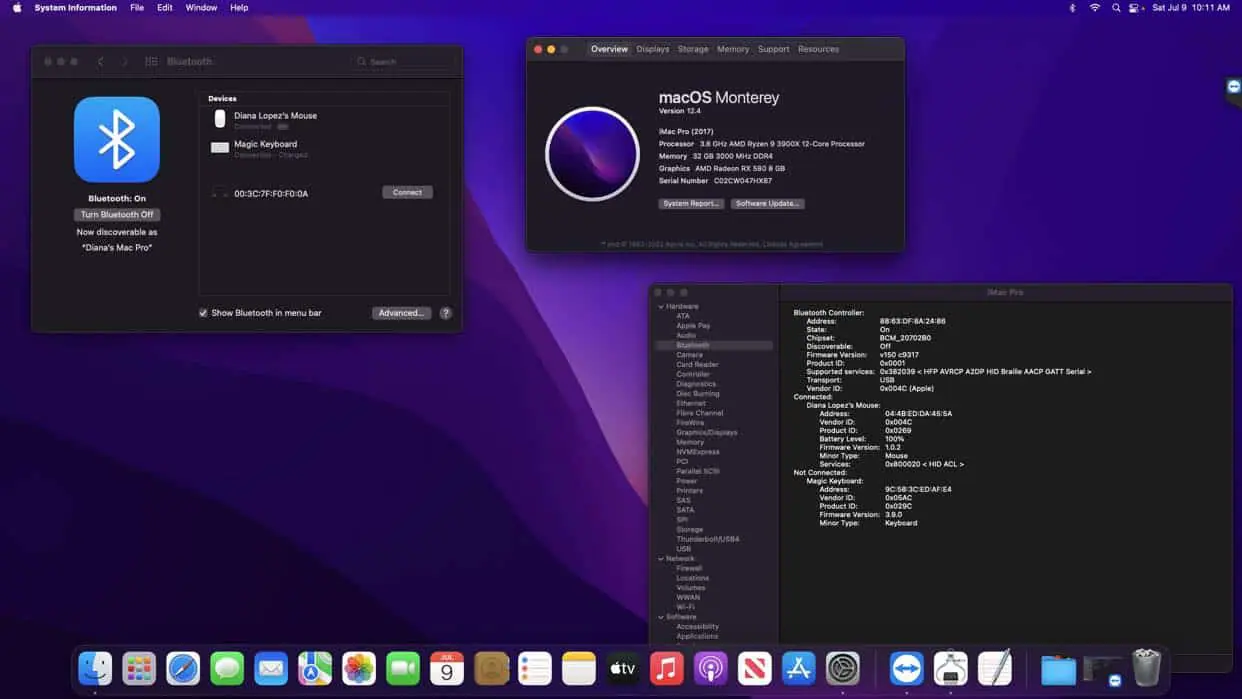Switch to the Displays tab

[x=653, y=49]
